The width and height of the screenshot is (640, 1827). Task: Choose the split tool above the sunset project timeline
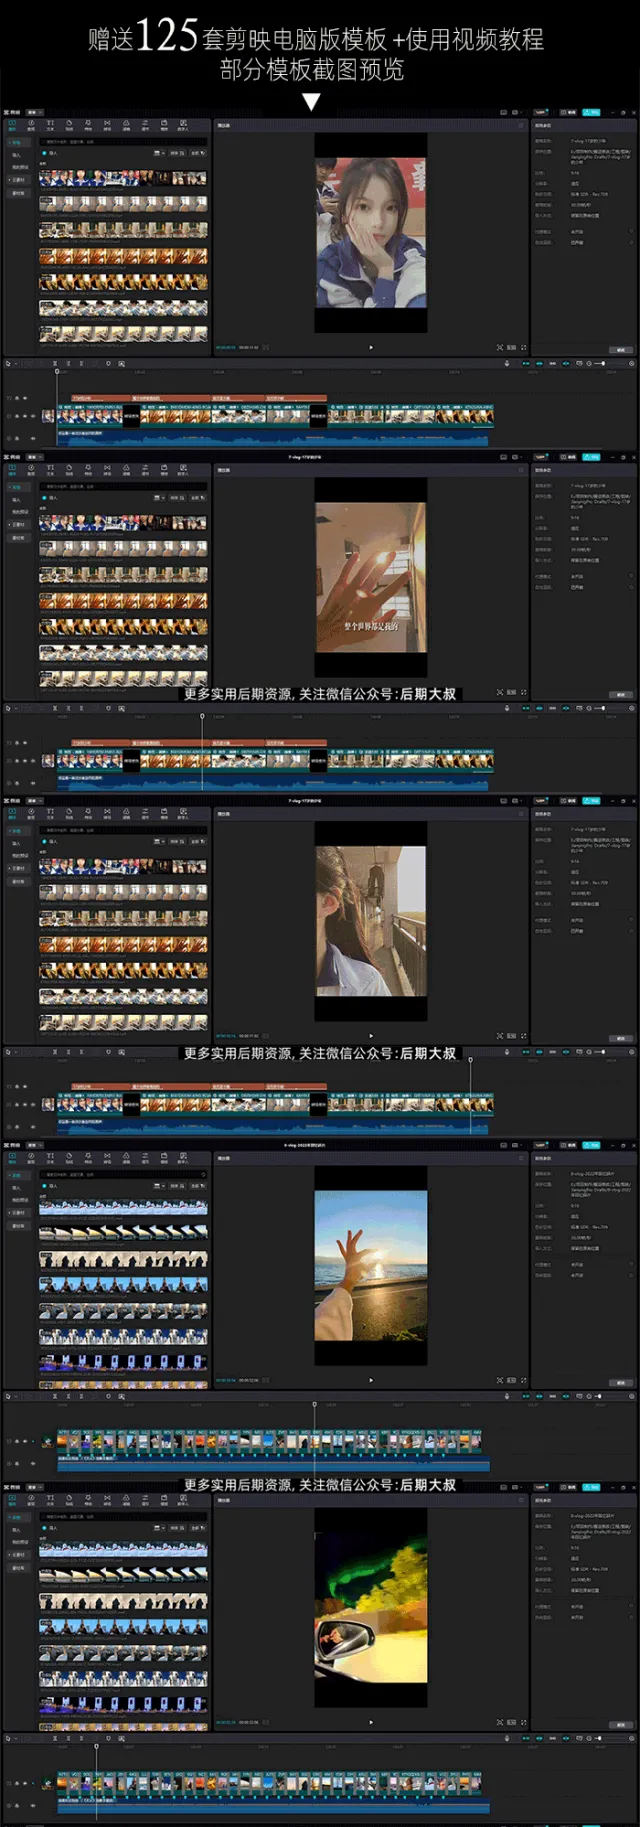[55, 1396]
